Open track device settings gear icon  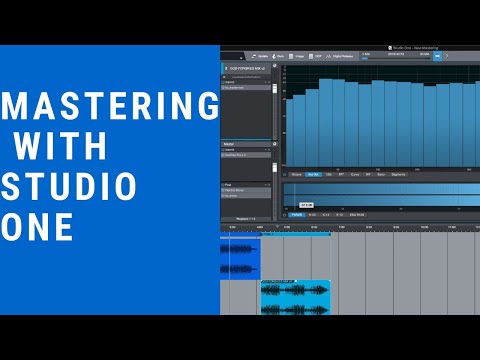(x=275, y=66)
